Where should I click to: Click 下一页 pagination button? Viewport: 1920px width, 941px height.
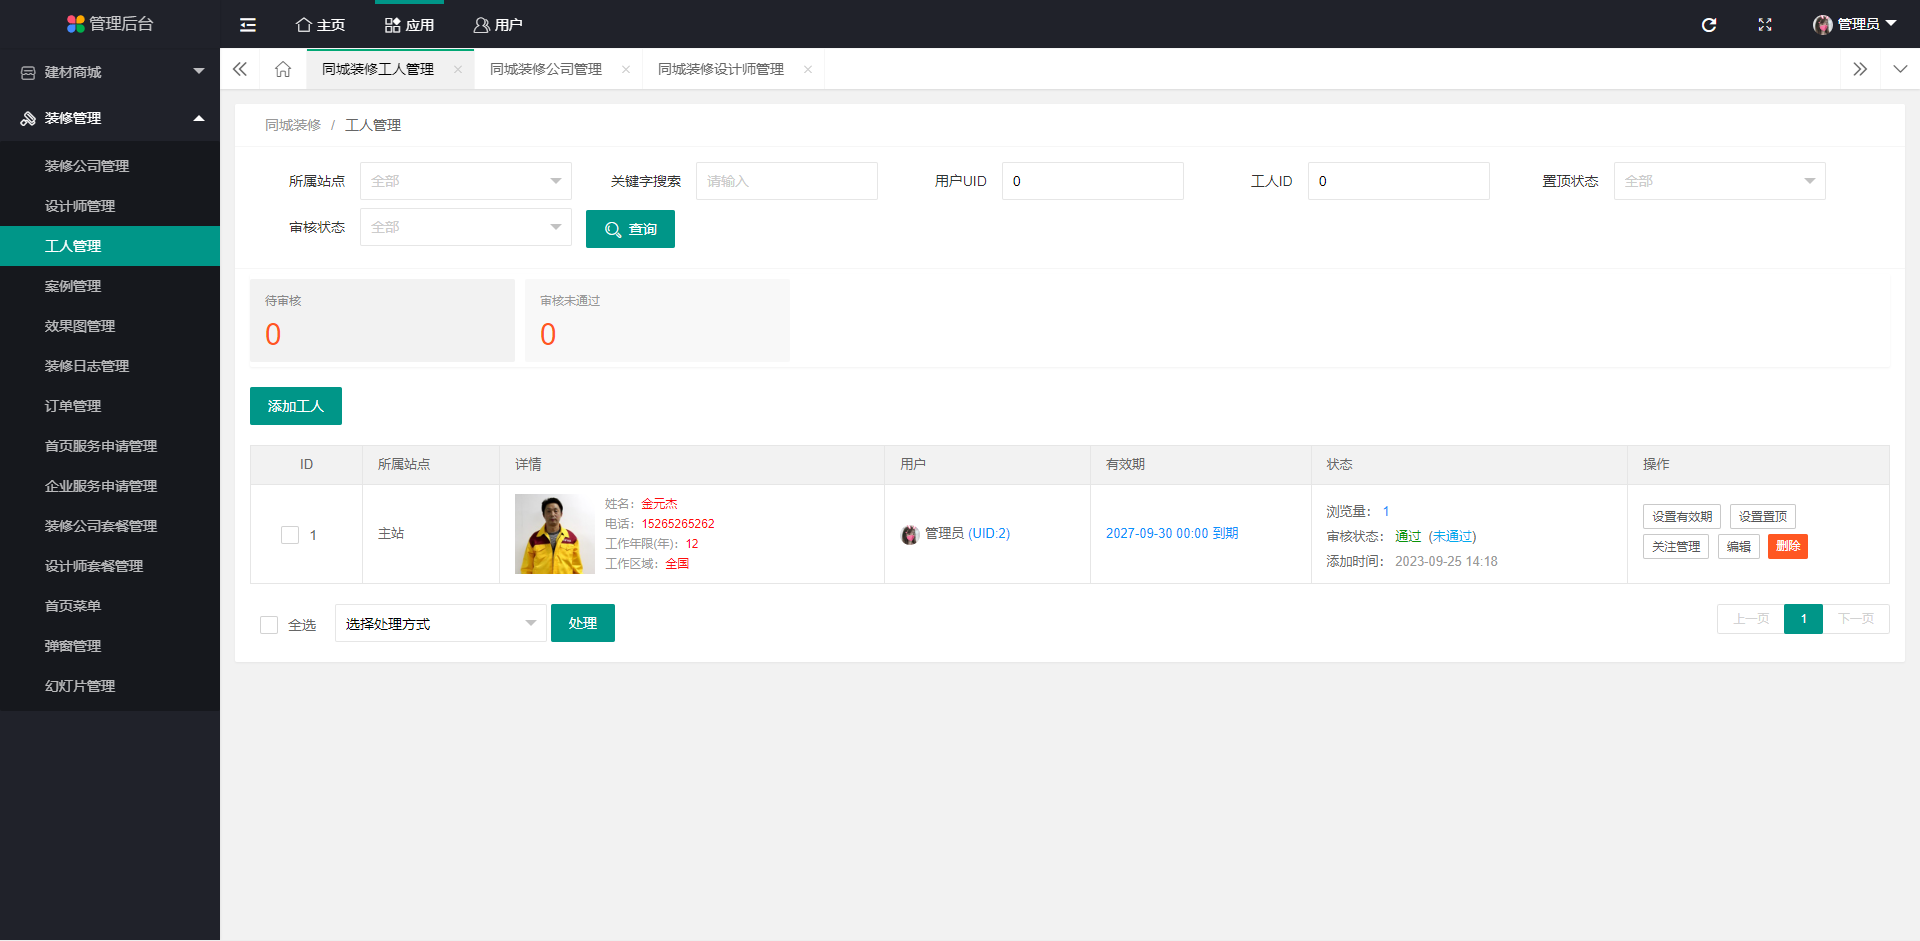pos(1856,619)
